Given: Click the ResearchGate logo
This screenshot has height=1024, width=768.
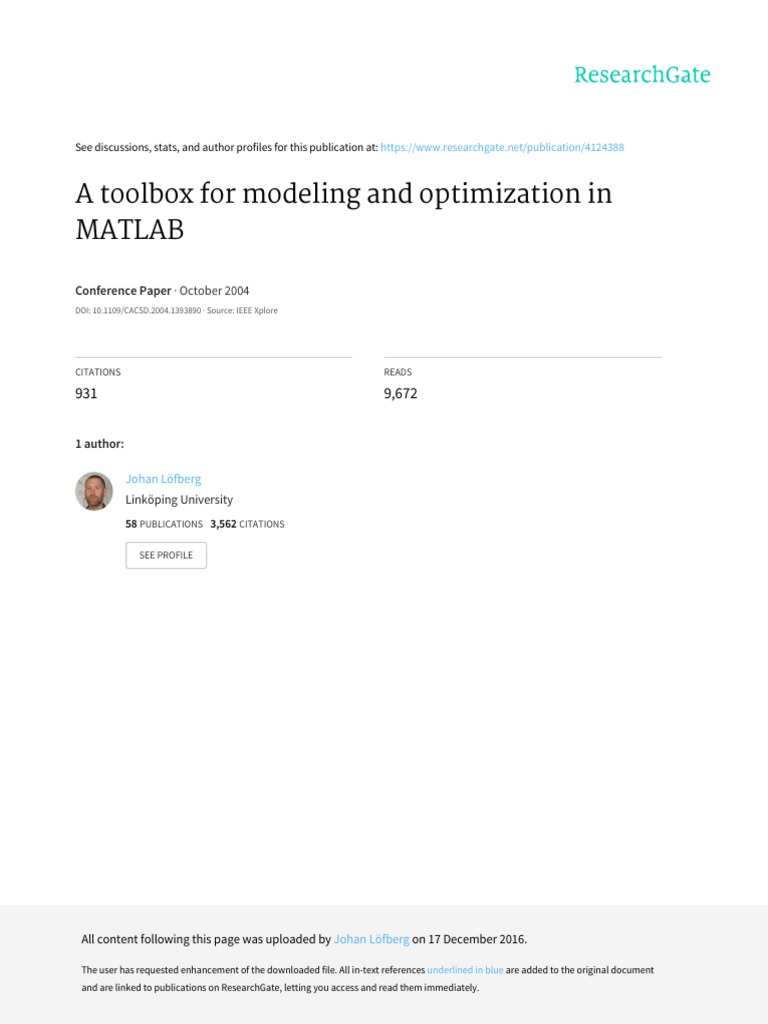Looking at the screenshot, I should (x=642, y=75).
